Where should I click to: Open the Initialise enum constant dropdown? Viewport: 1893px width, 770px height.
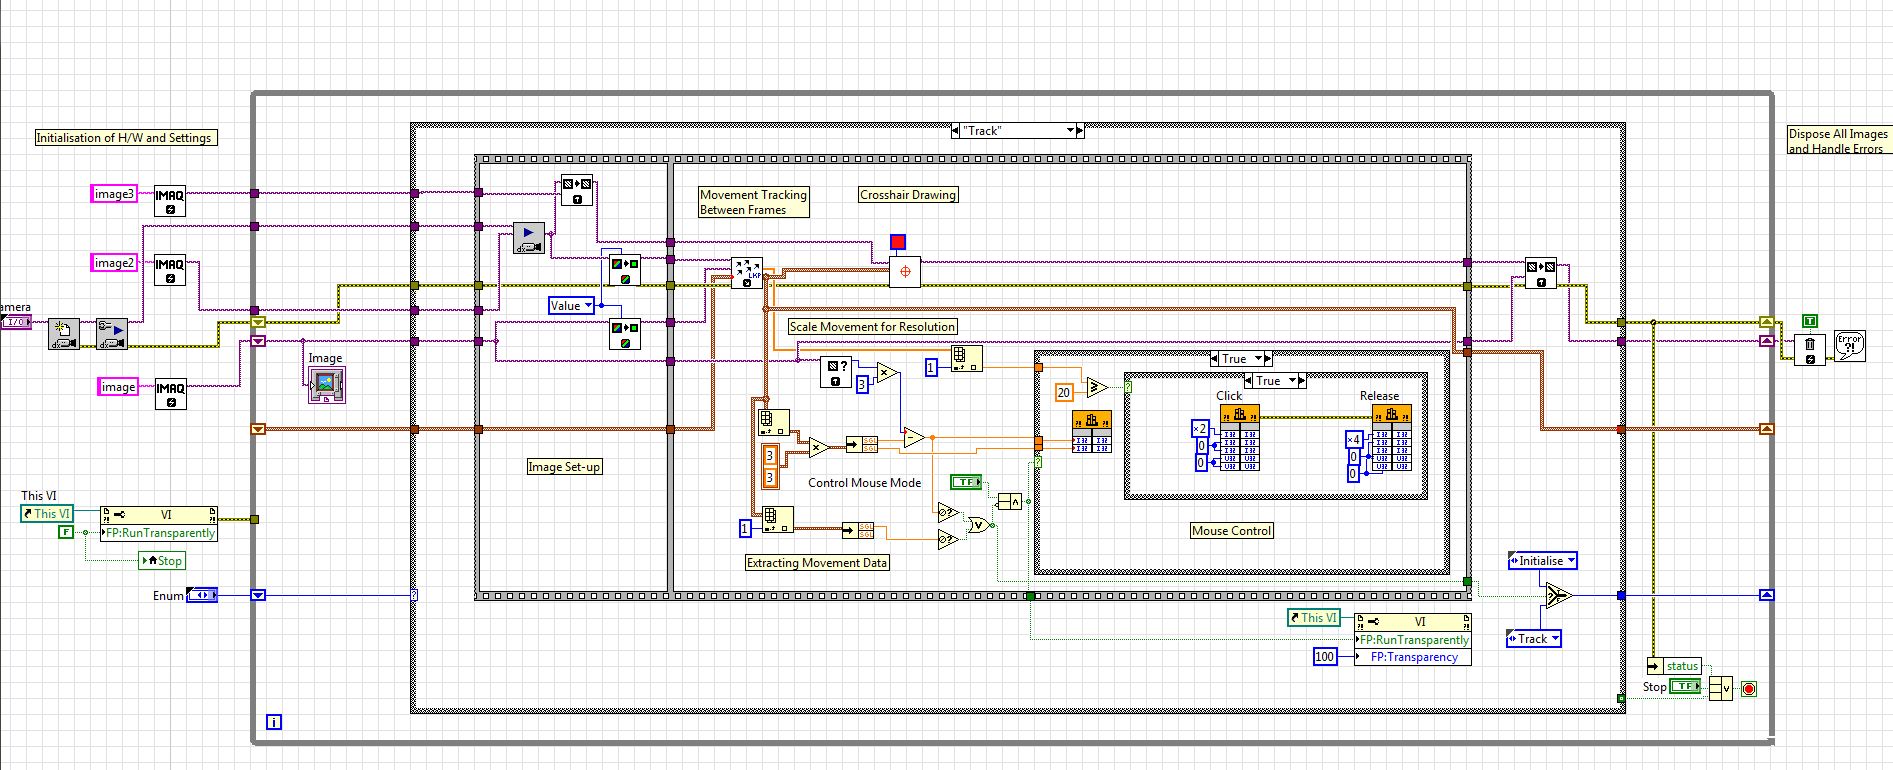pyautogui.click(x=1571, y=561)
